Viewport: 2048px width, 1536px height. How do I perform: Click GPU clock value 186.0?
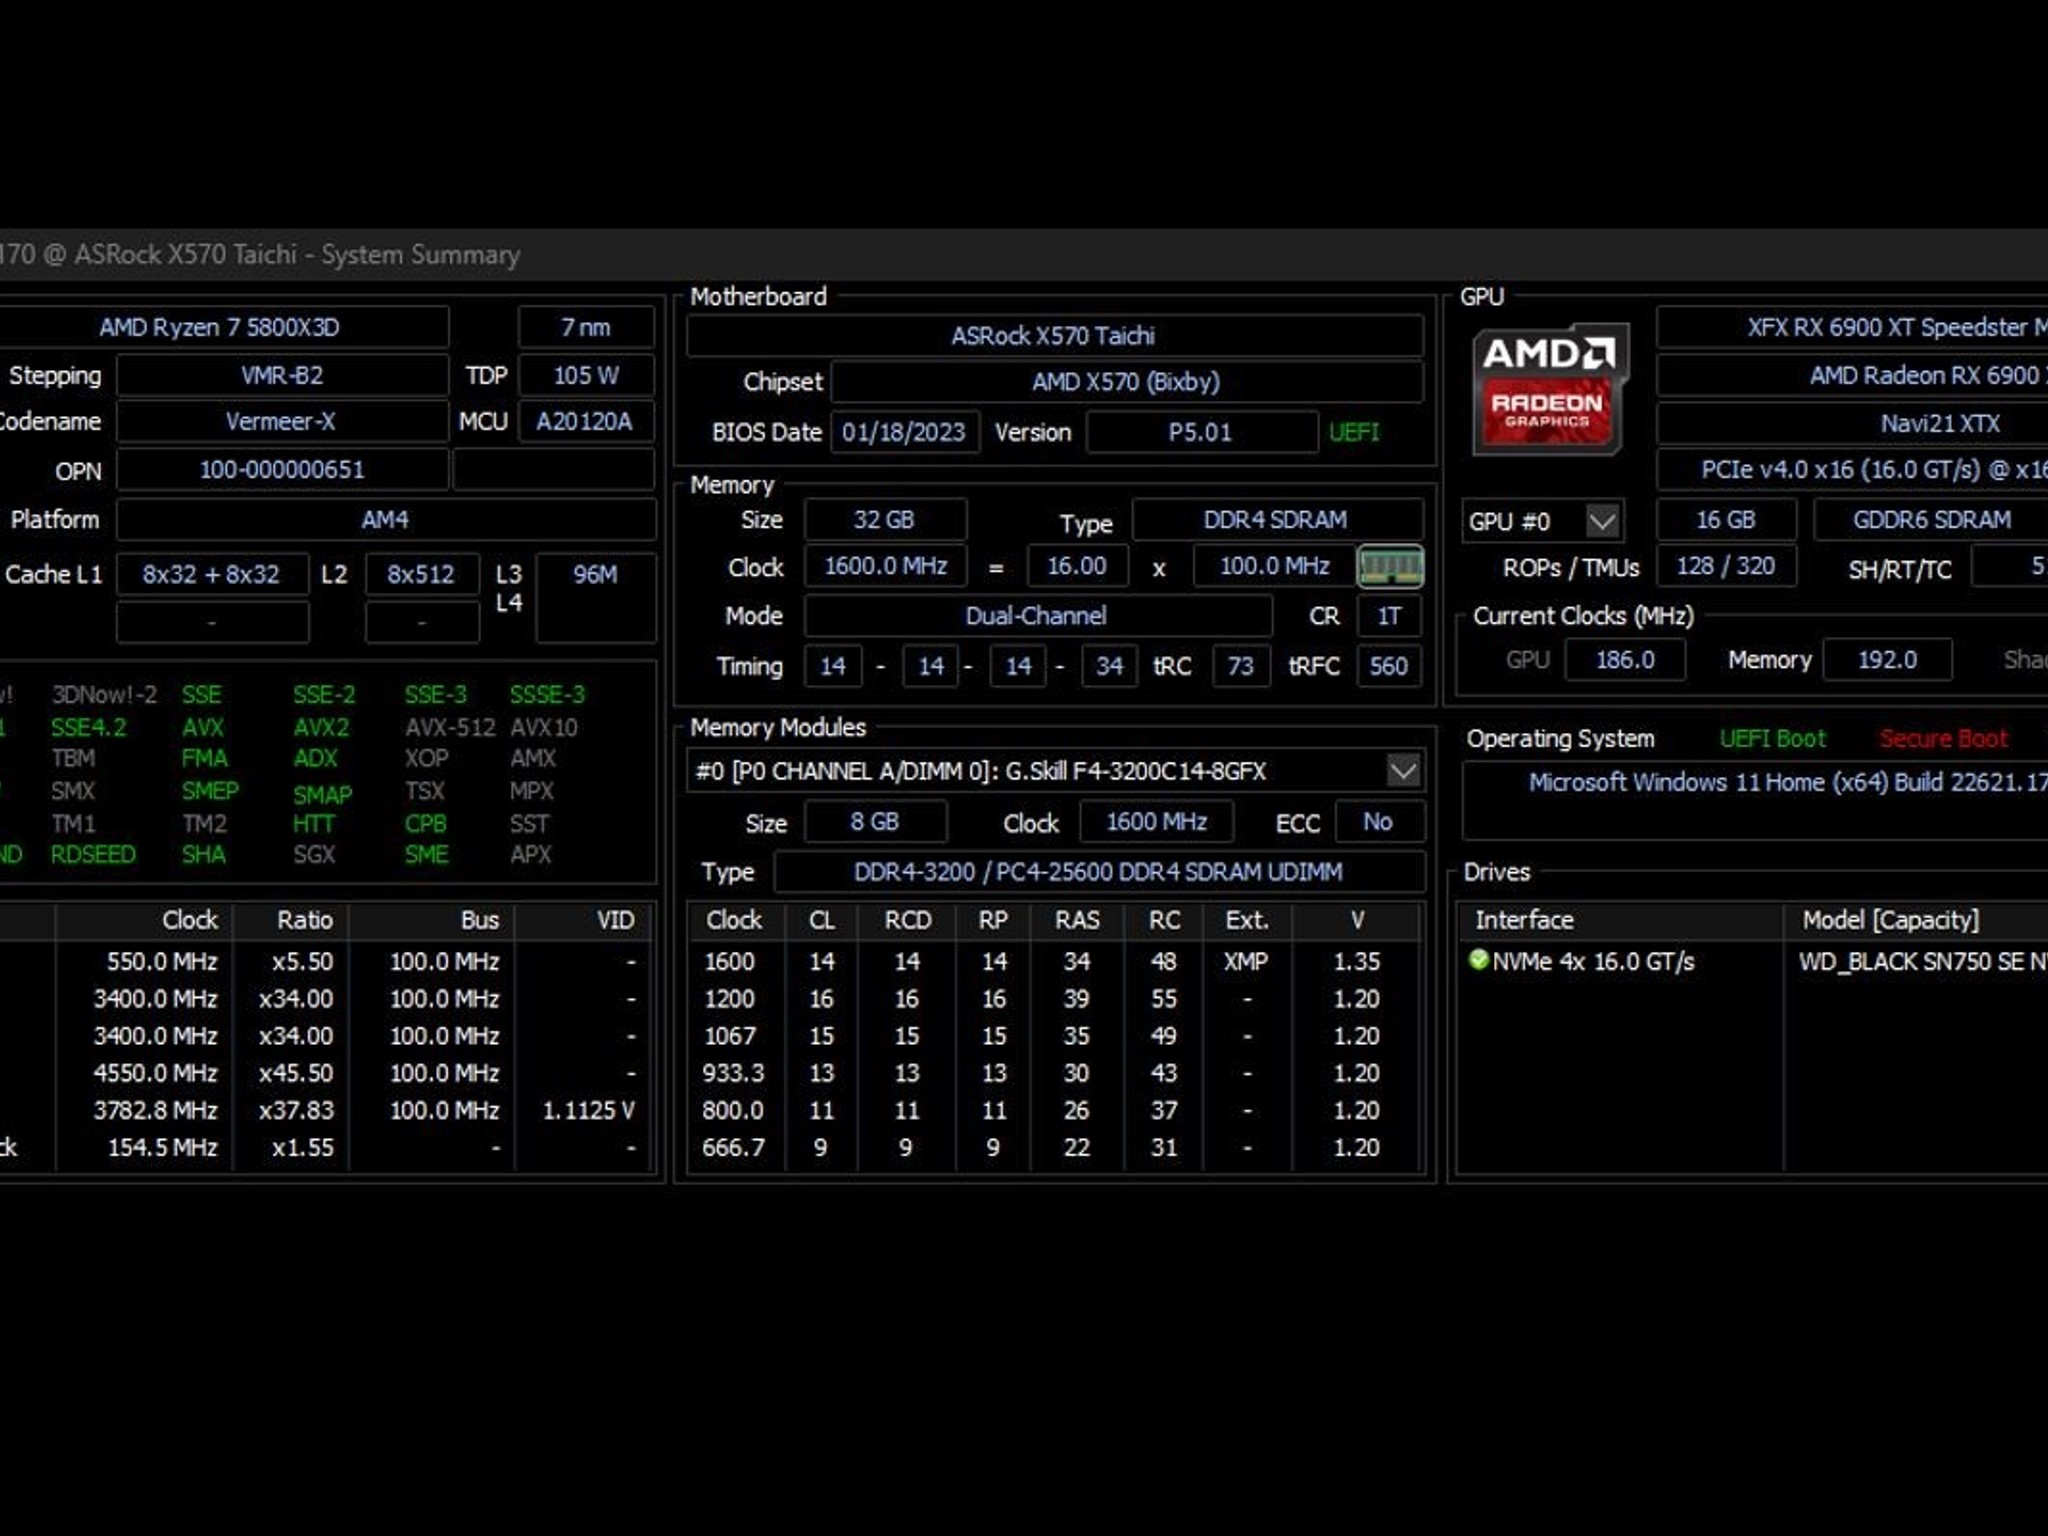(x=1625, y=660)
